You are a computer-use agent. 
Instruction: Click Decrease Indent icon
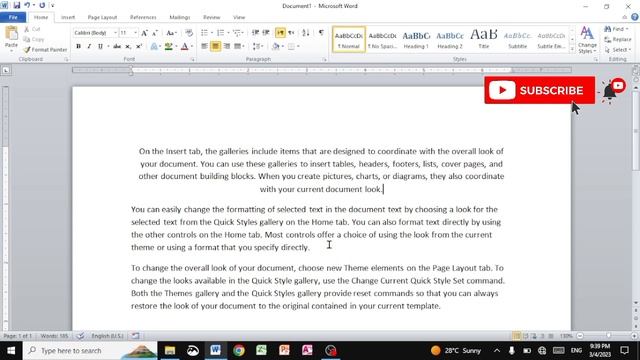[x=256, y=33]
